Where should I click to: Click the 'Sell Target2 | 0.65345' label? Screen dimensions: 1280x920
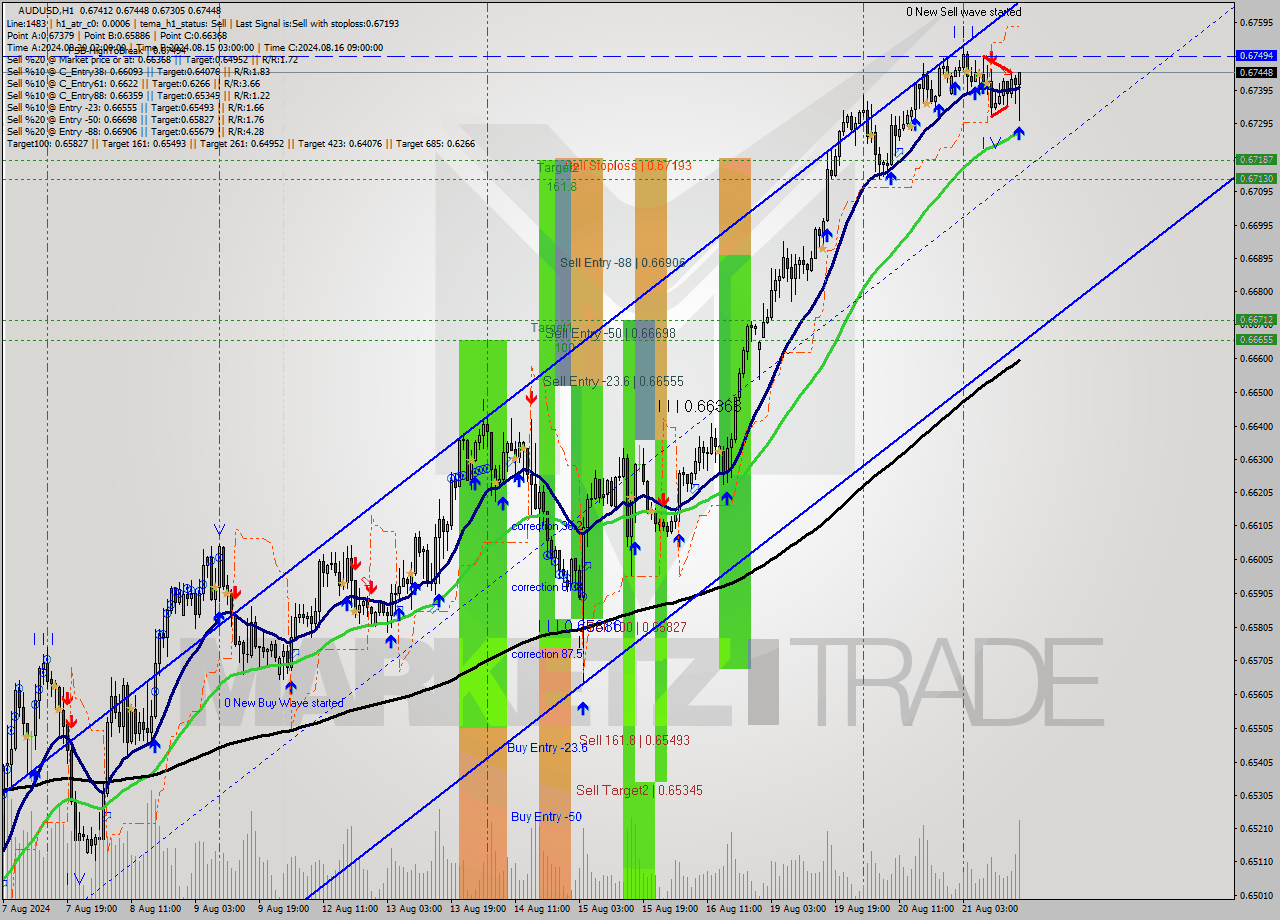click(638, 790)
